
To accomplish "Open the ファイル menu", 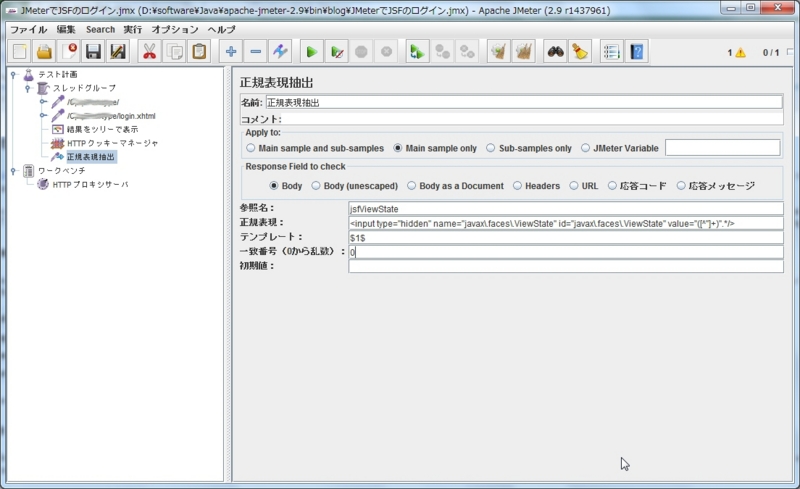I will point(29,30).
